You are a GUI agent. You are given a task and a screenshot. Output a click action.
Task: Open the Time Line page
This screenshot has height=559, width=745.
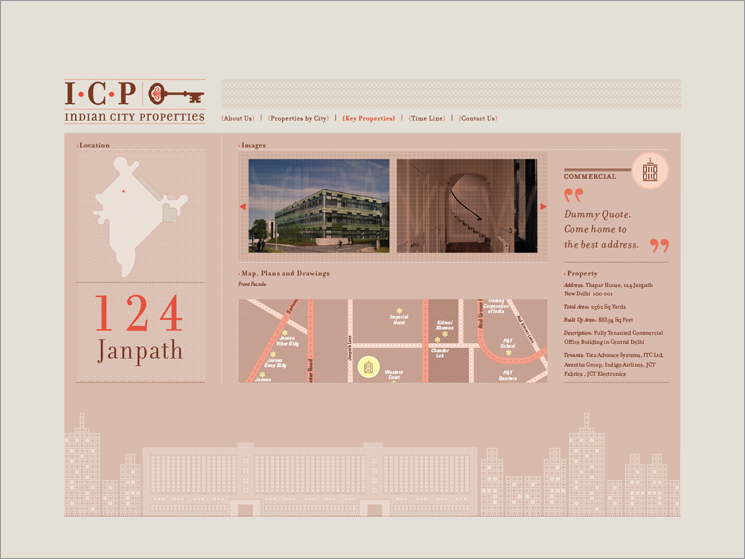tap(427, 118)
